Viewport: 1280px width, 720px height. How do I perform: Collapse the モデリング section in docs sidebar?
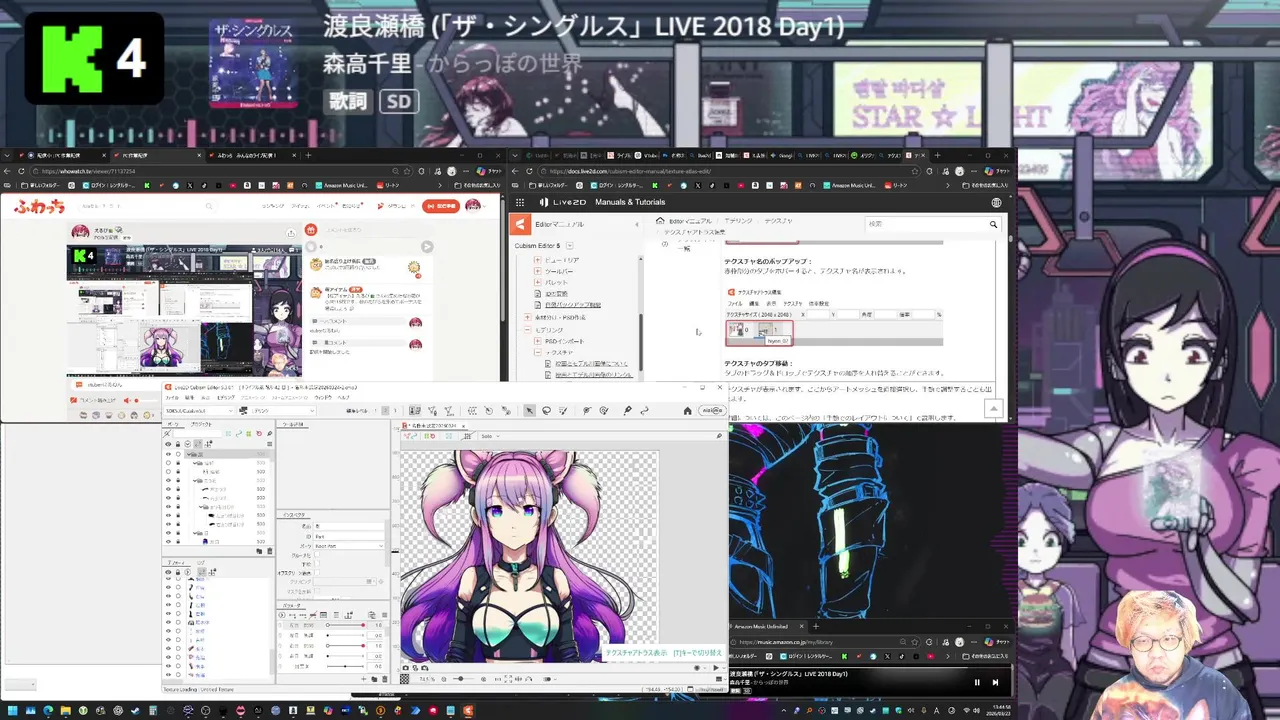click(x=527, y=329)
